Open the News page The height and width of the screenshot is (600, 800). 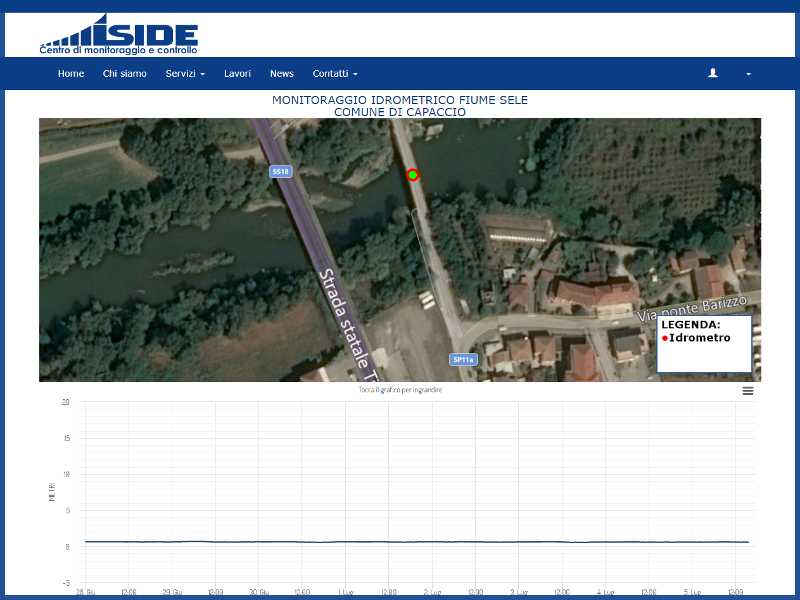click(282, 73)
